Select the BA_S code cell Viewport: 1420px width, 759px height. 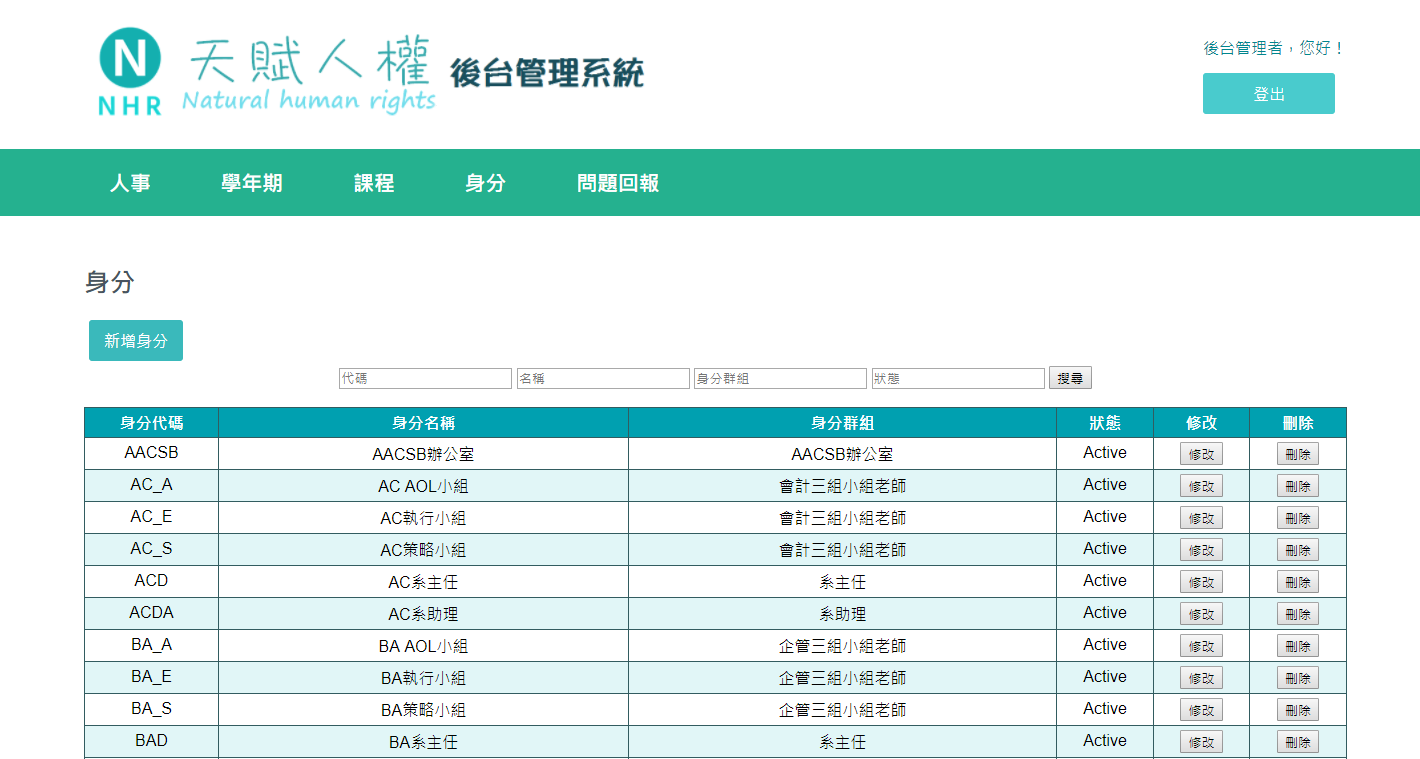tap(151, 709)
